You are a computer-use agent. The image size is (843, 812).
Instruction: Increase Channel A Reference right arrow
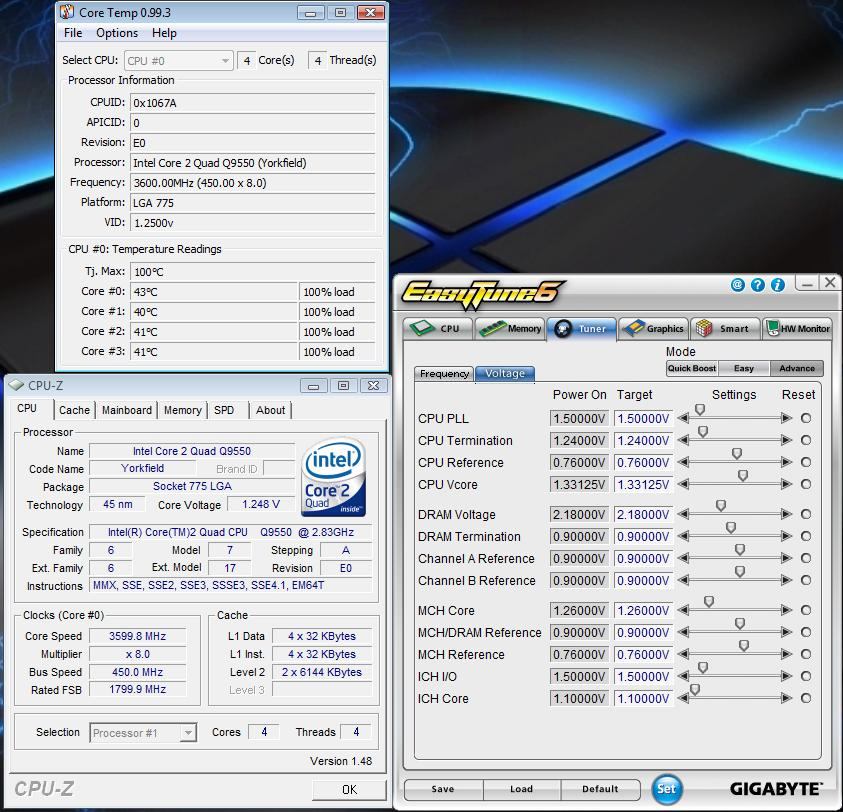pos(786,559)
